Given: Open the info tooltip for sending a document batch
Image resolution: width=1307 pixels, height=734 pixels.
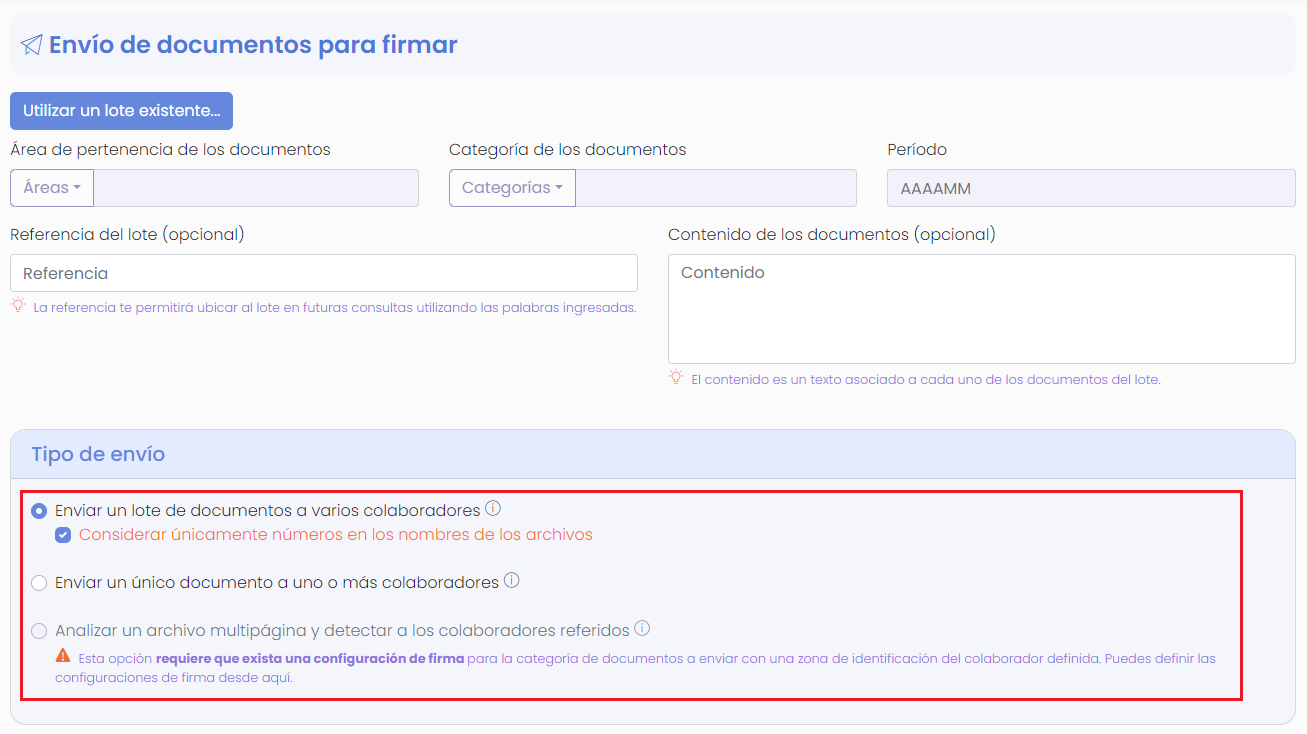Looking at the screenshot, I should [x=495, y=509].
